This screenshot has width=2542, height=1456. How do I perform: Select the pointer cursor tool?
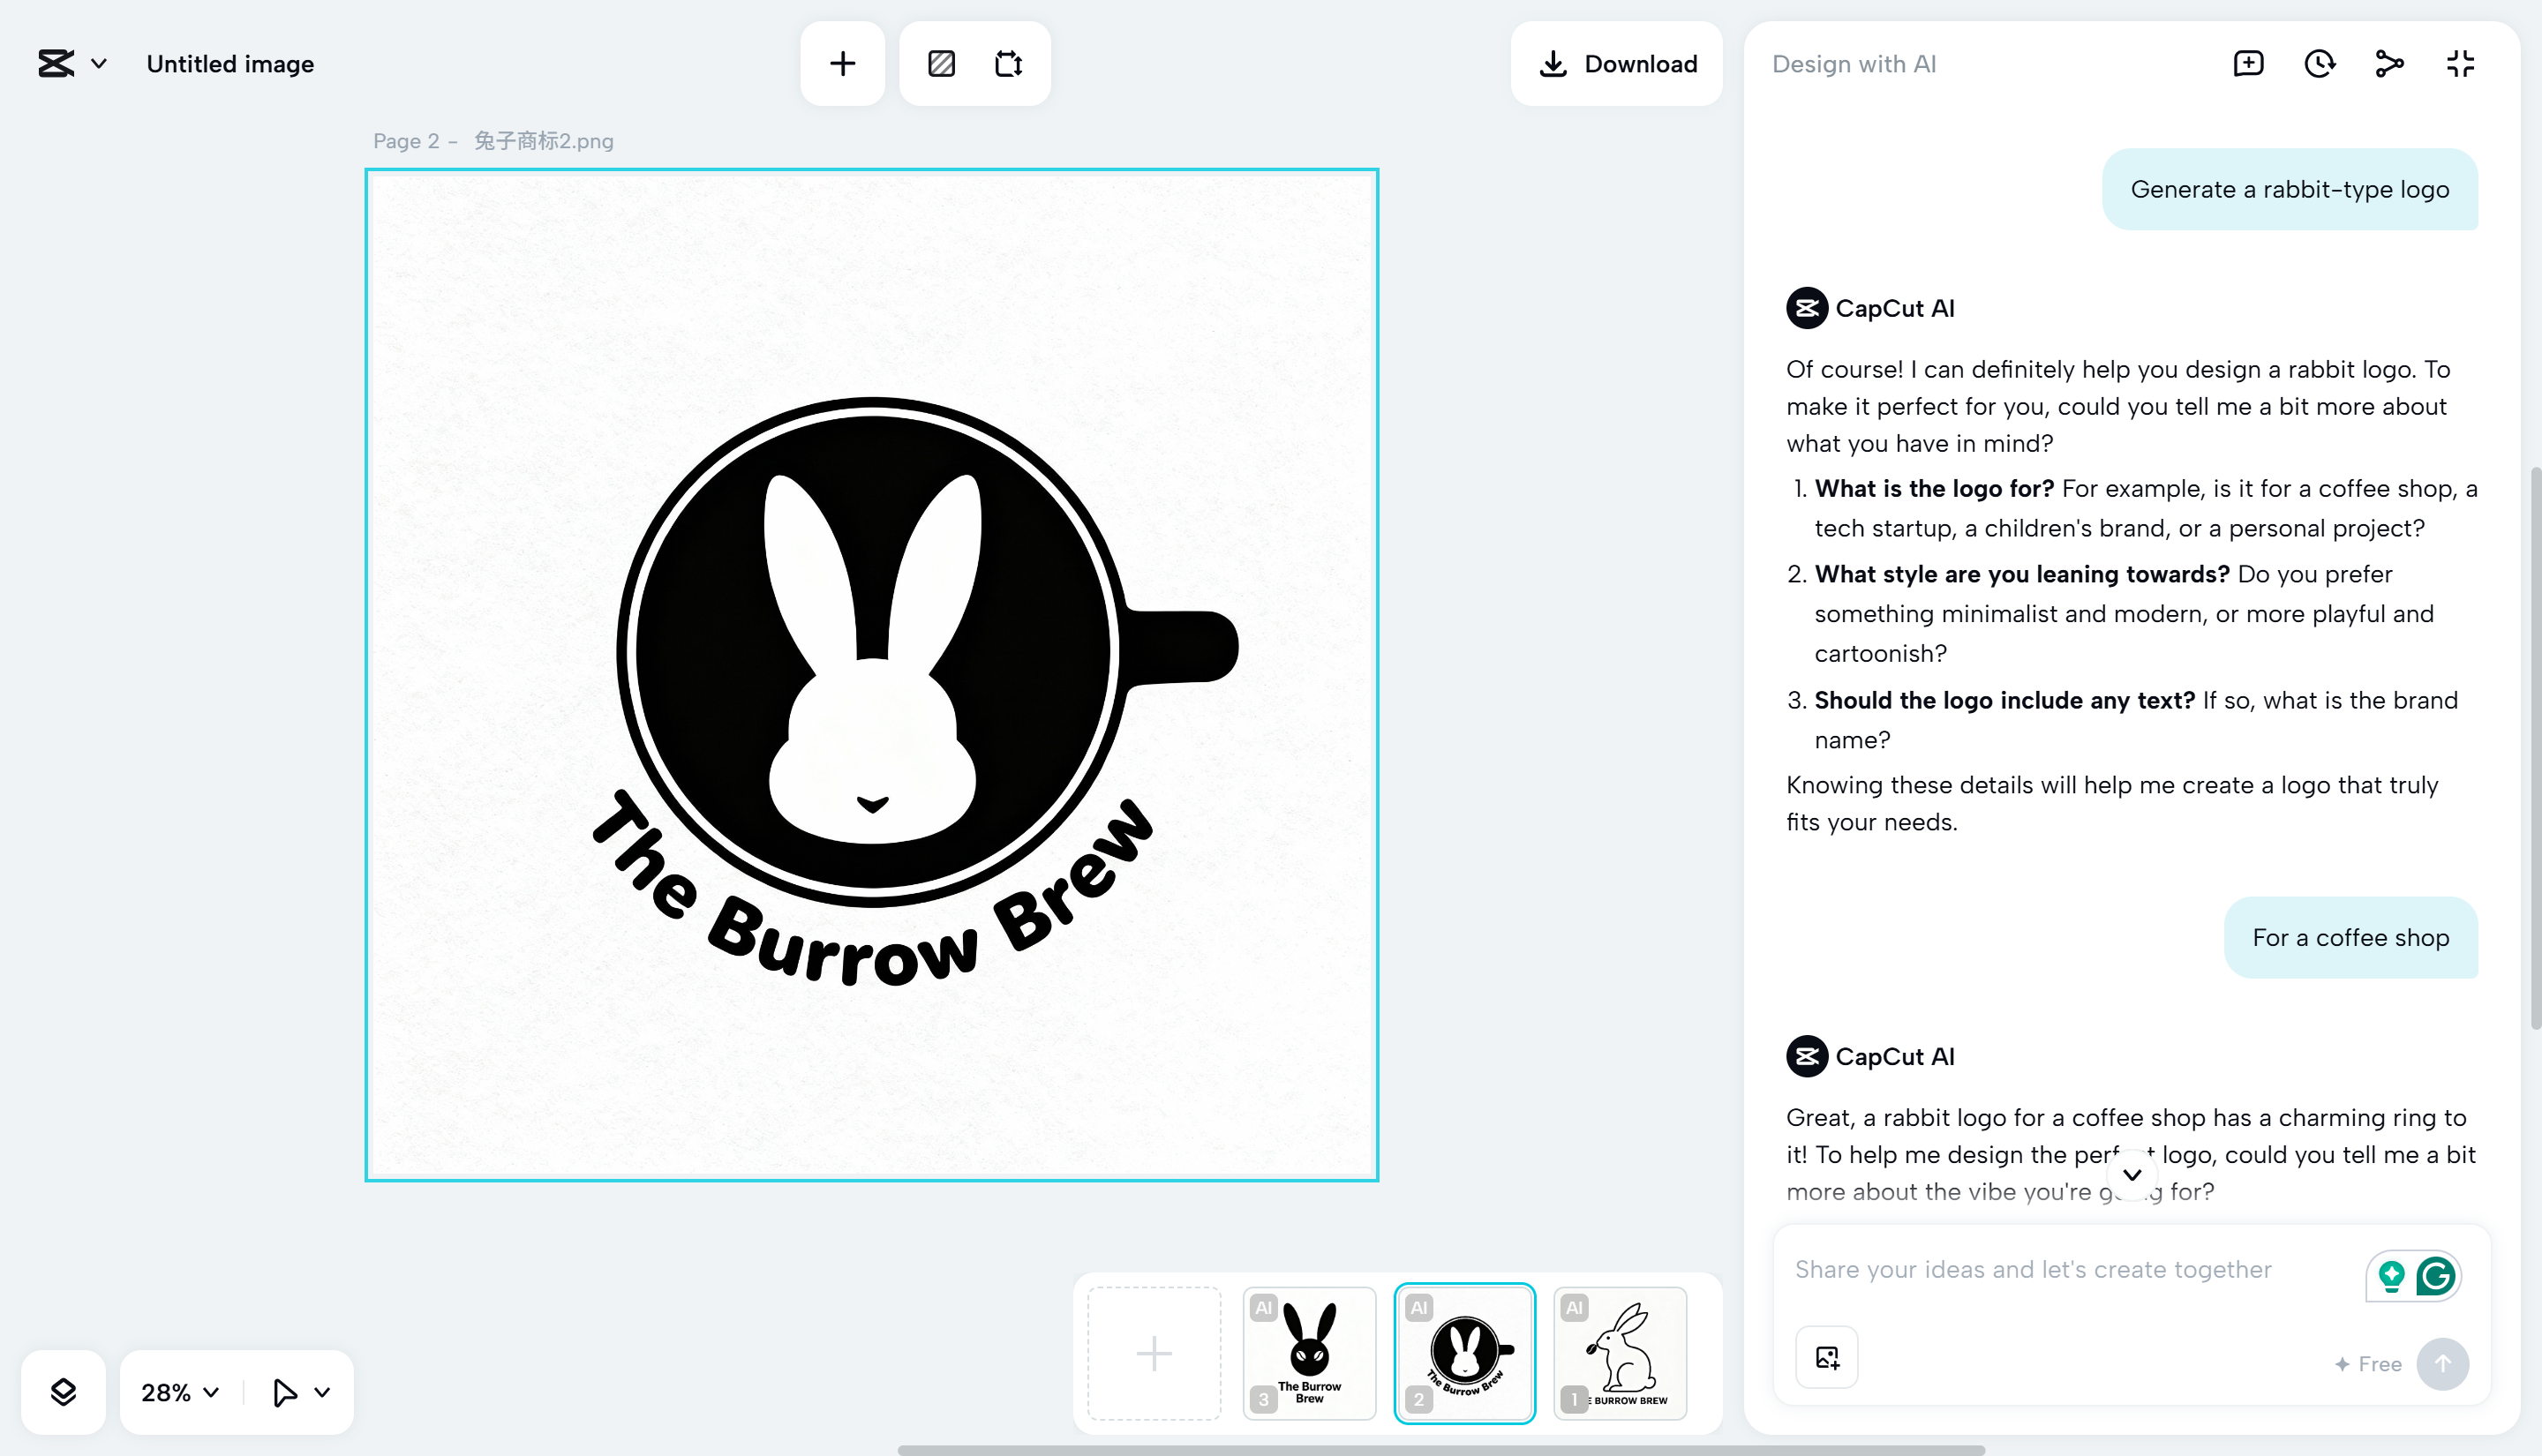284,1392
